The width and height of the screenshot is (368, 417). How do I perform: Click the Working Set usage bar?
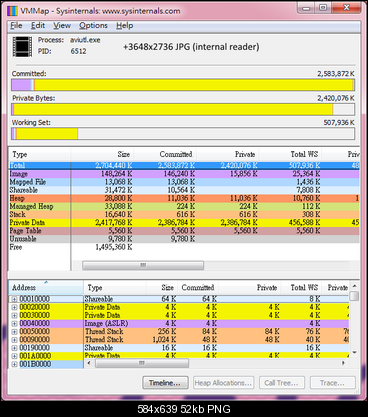[x=183, y=134]
